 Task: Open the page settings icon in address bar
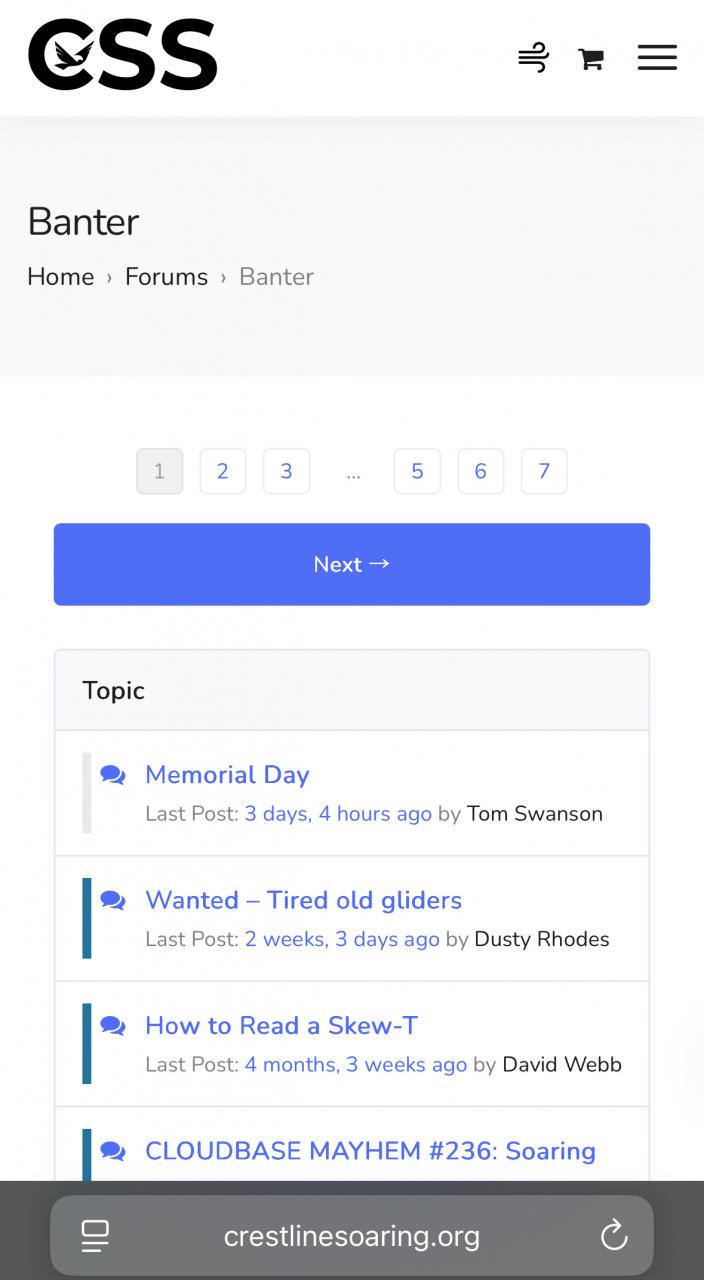tap(95, 1236)
